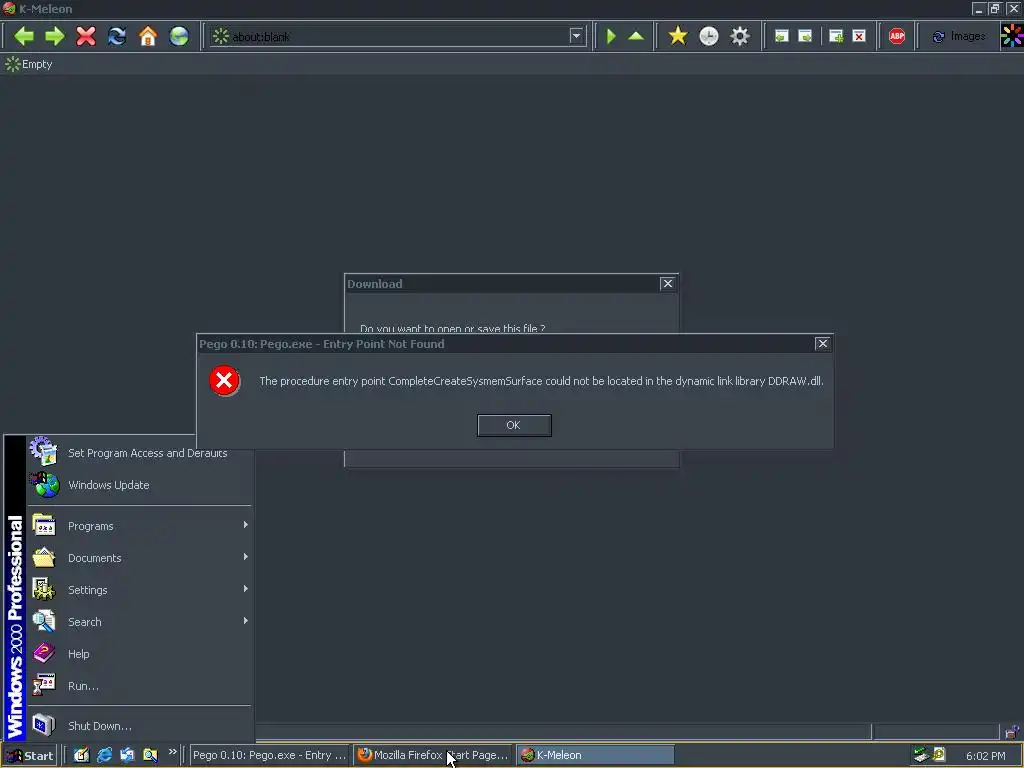Click the Search submenu arrow

pyautogui.click(x=246, y=621)
